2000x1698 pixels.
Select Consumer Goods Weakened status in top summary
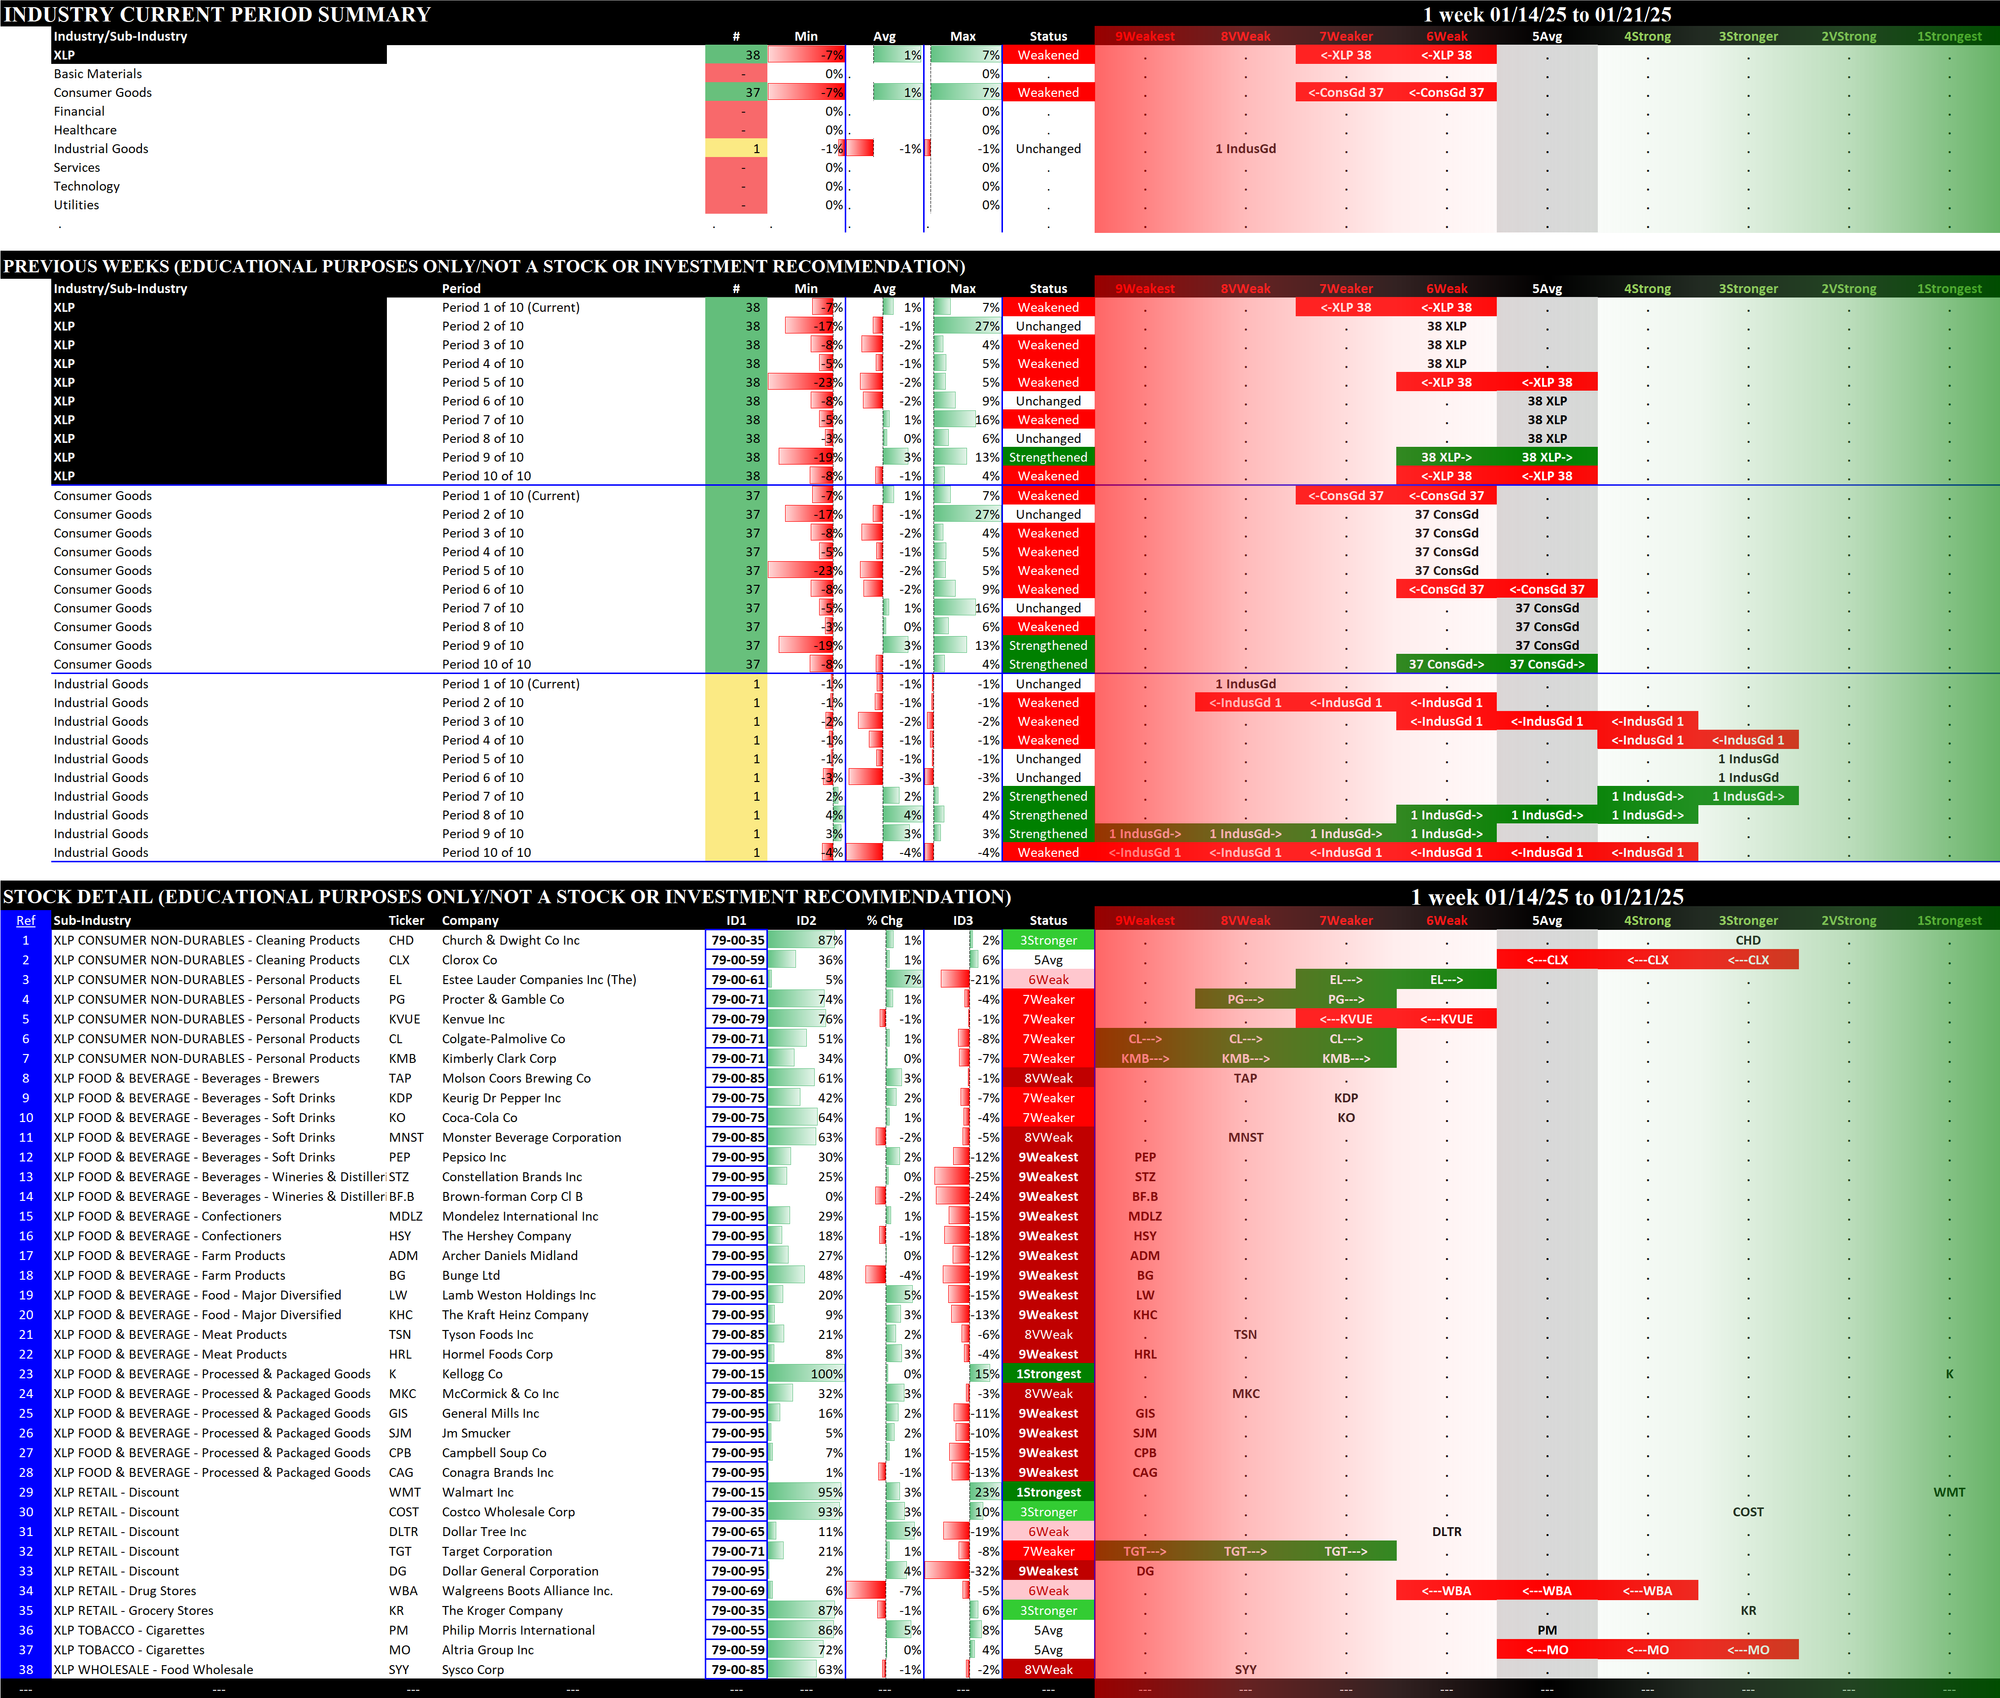point(1048,93)
